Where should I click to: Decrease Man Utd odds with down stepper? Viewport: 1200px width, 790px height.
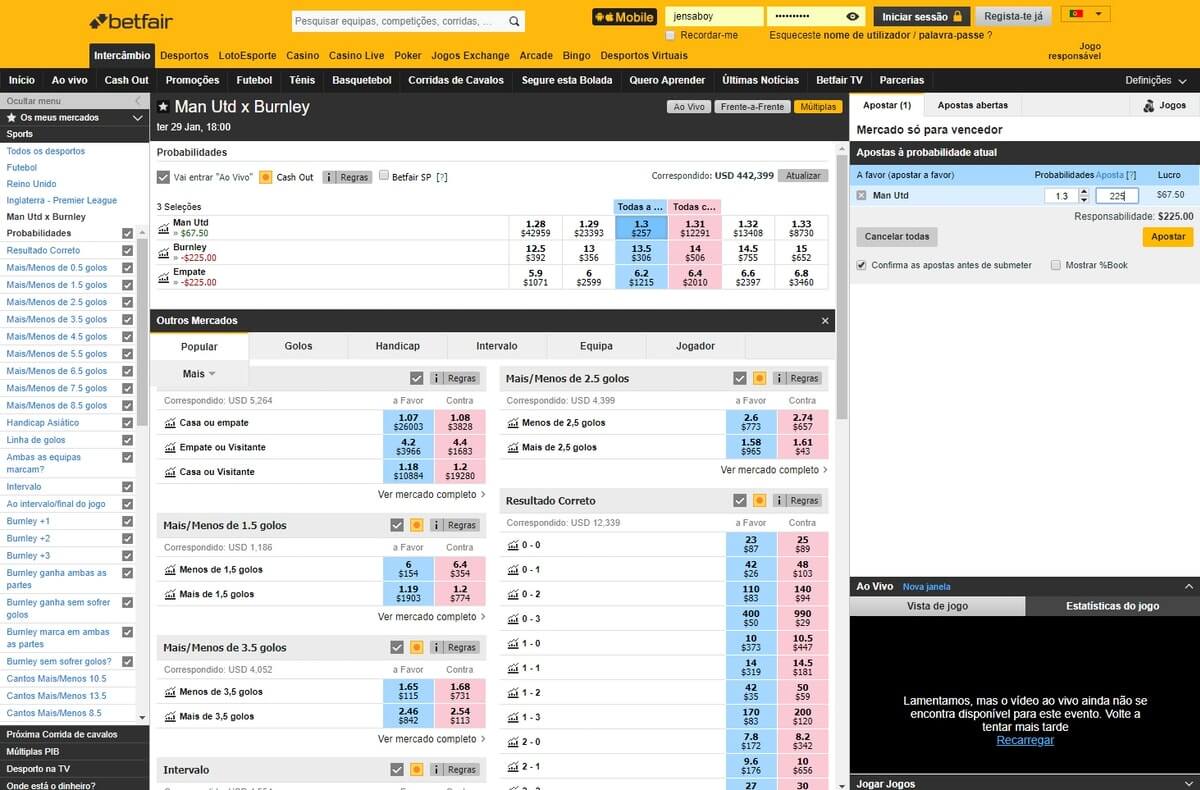tap(1084, 200)
